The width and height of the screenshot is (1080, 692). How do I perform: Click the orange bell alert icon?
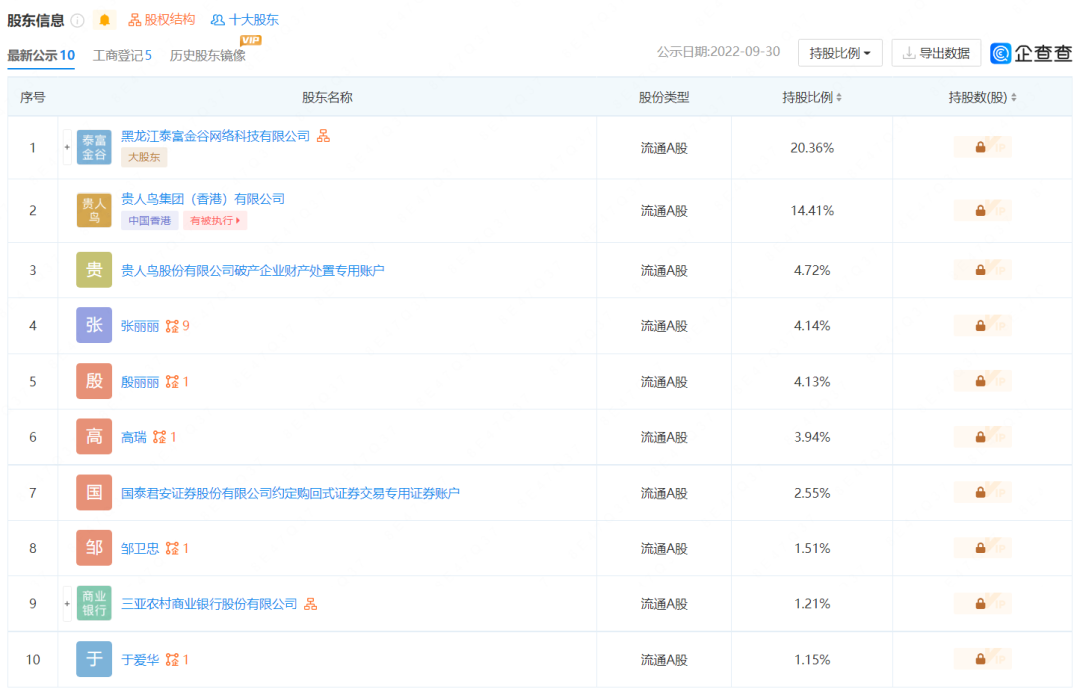[105, 20]
